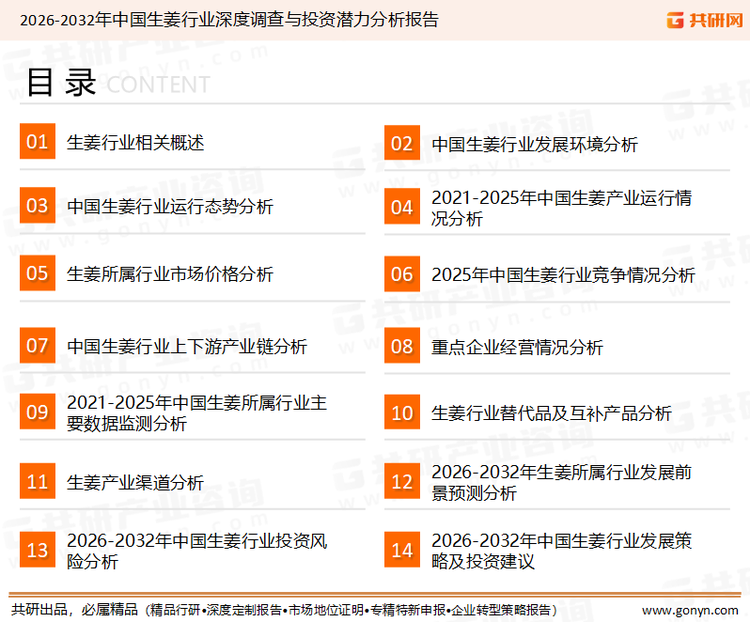This screenshot has height=622, width=750.
Task: Select chapter 2026-2032年中国生姜行业投资风险分析
Action: point(197,551)
